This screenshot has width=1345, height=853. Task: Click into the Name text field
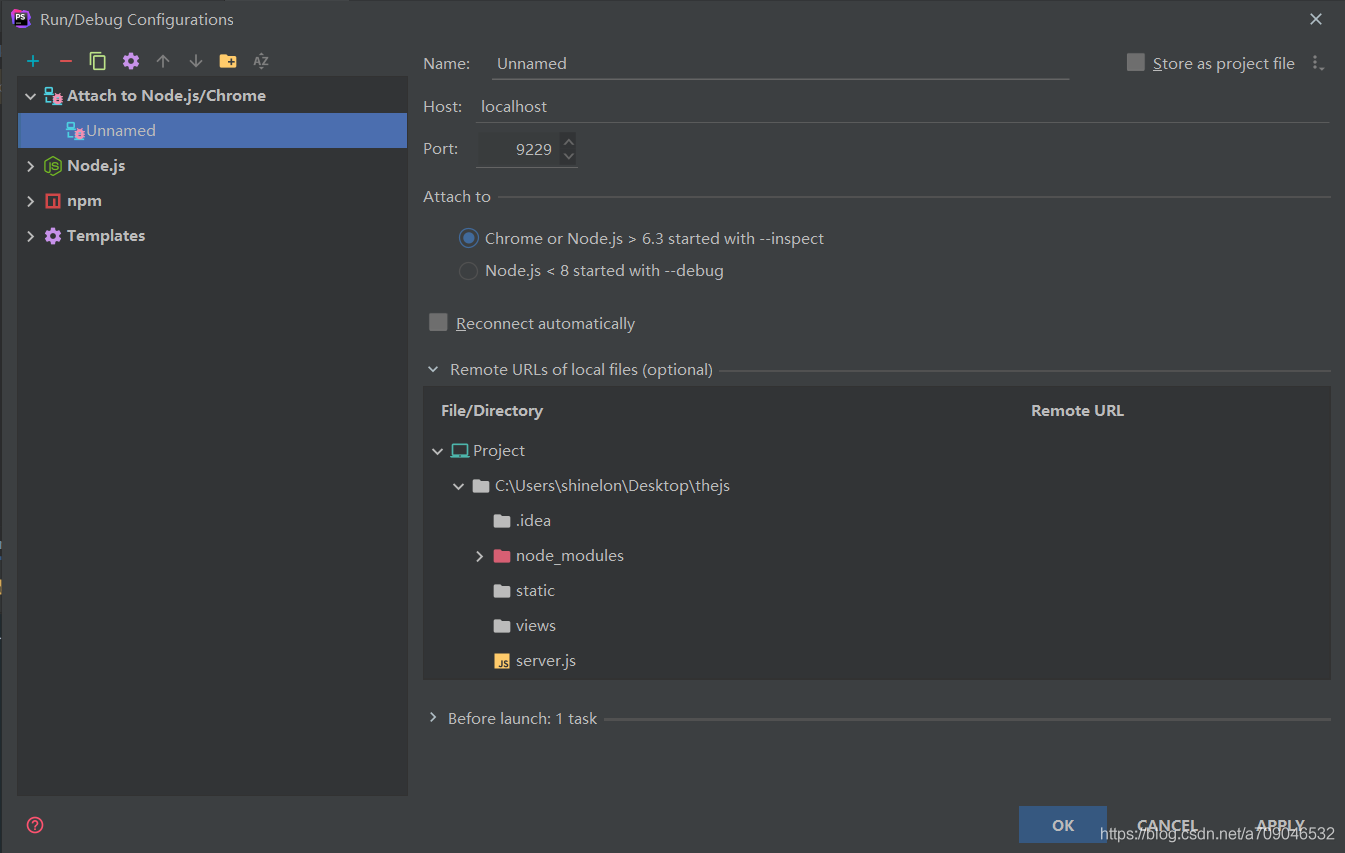[780, 63]
